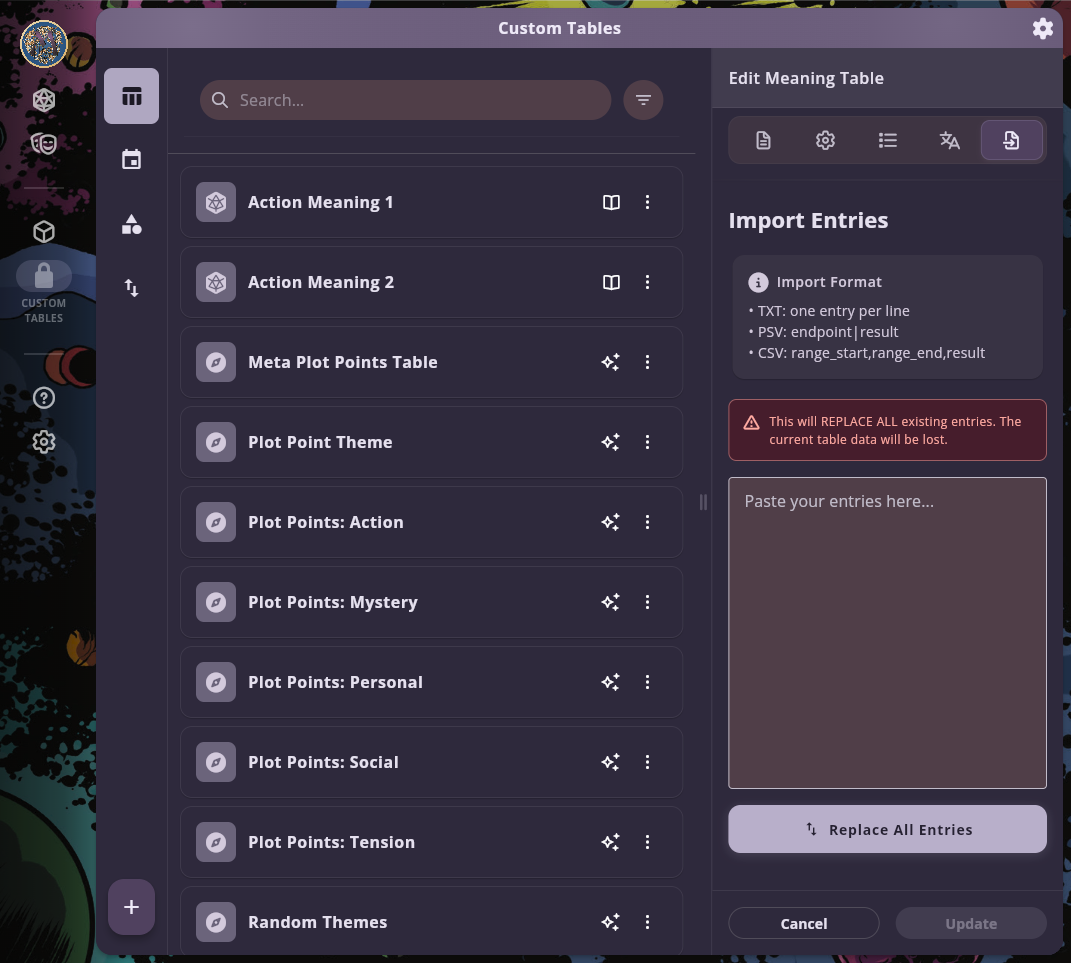Click Meta Plot Points Table compass icon

[216, 362]
